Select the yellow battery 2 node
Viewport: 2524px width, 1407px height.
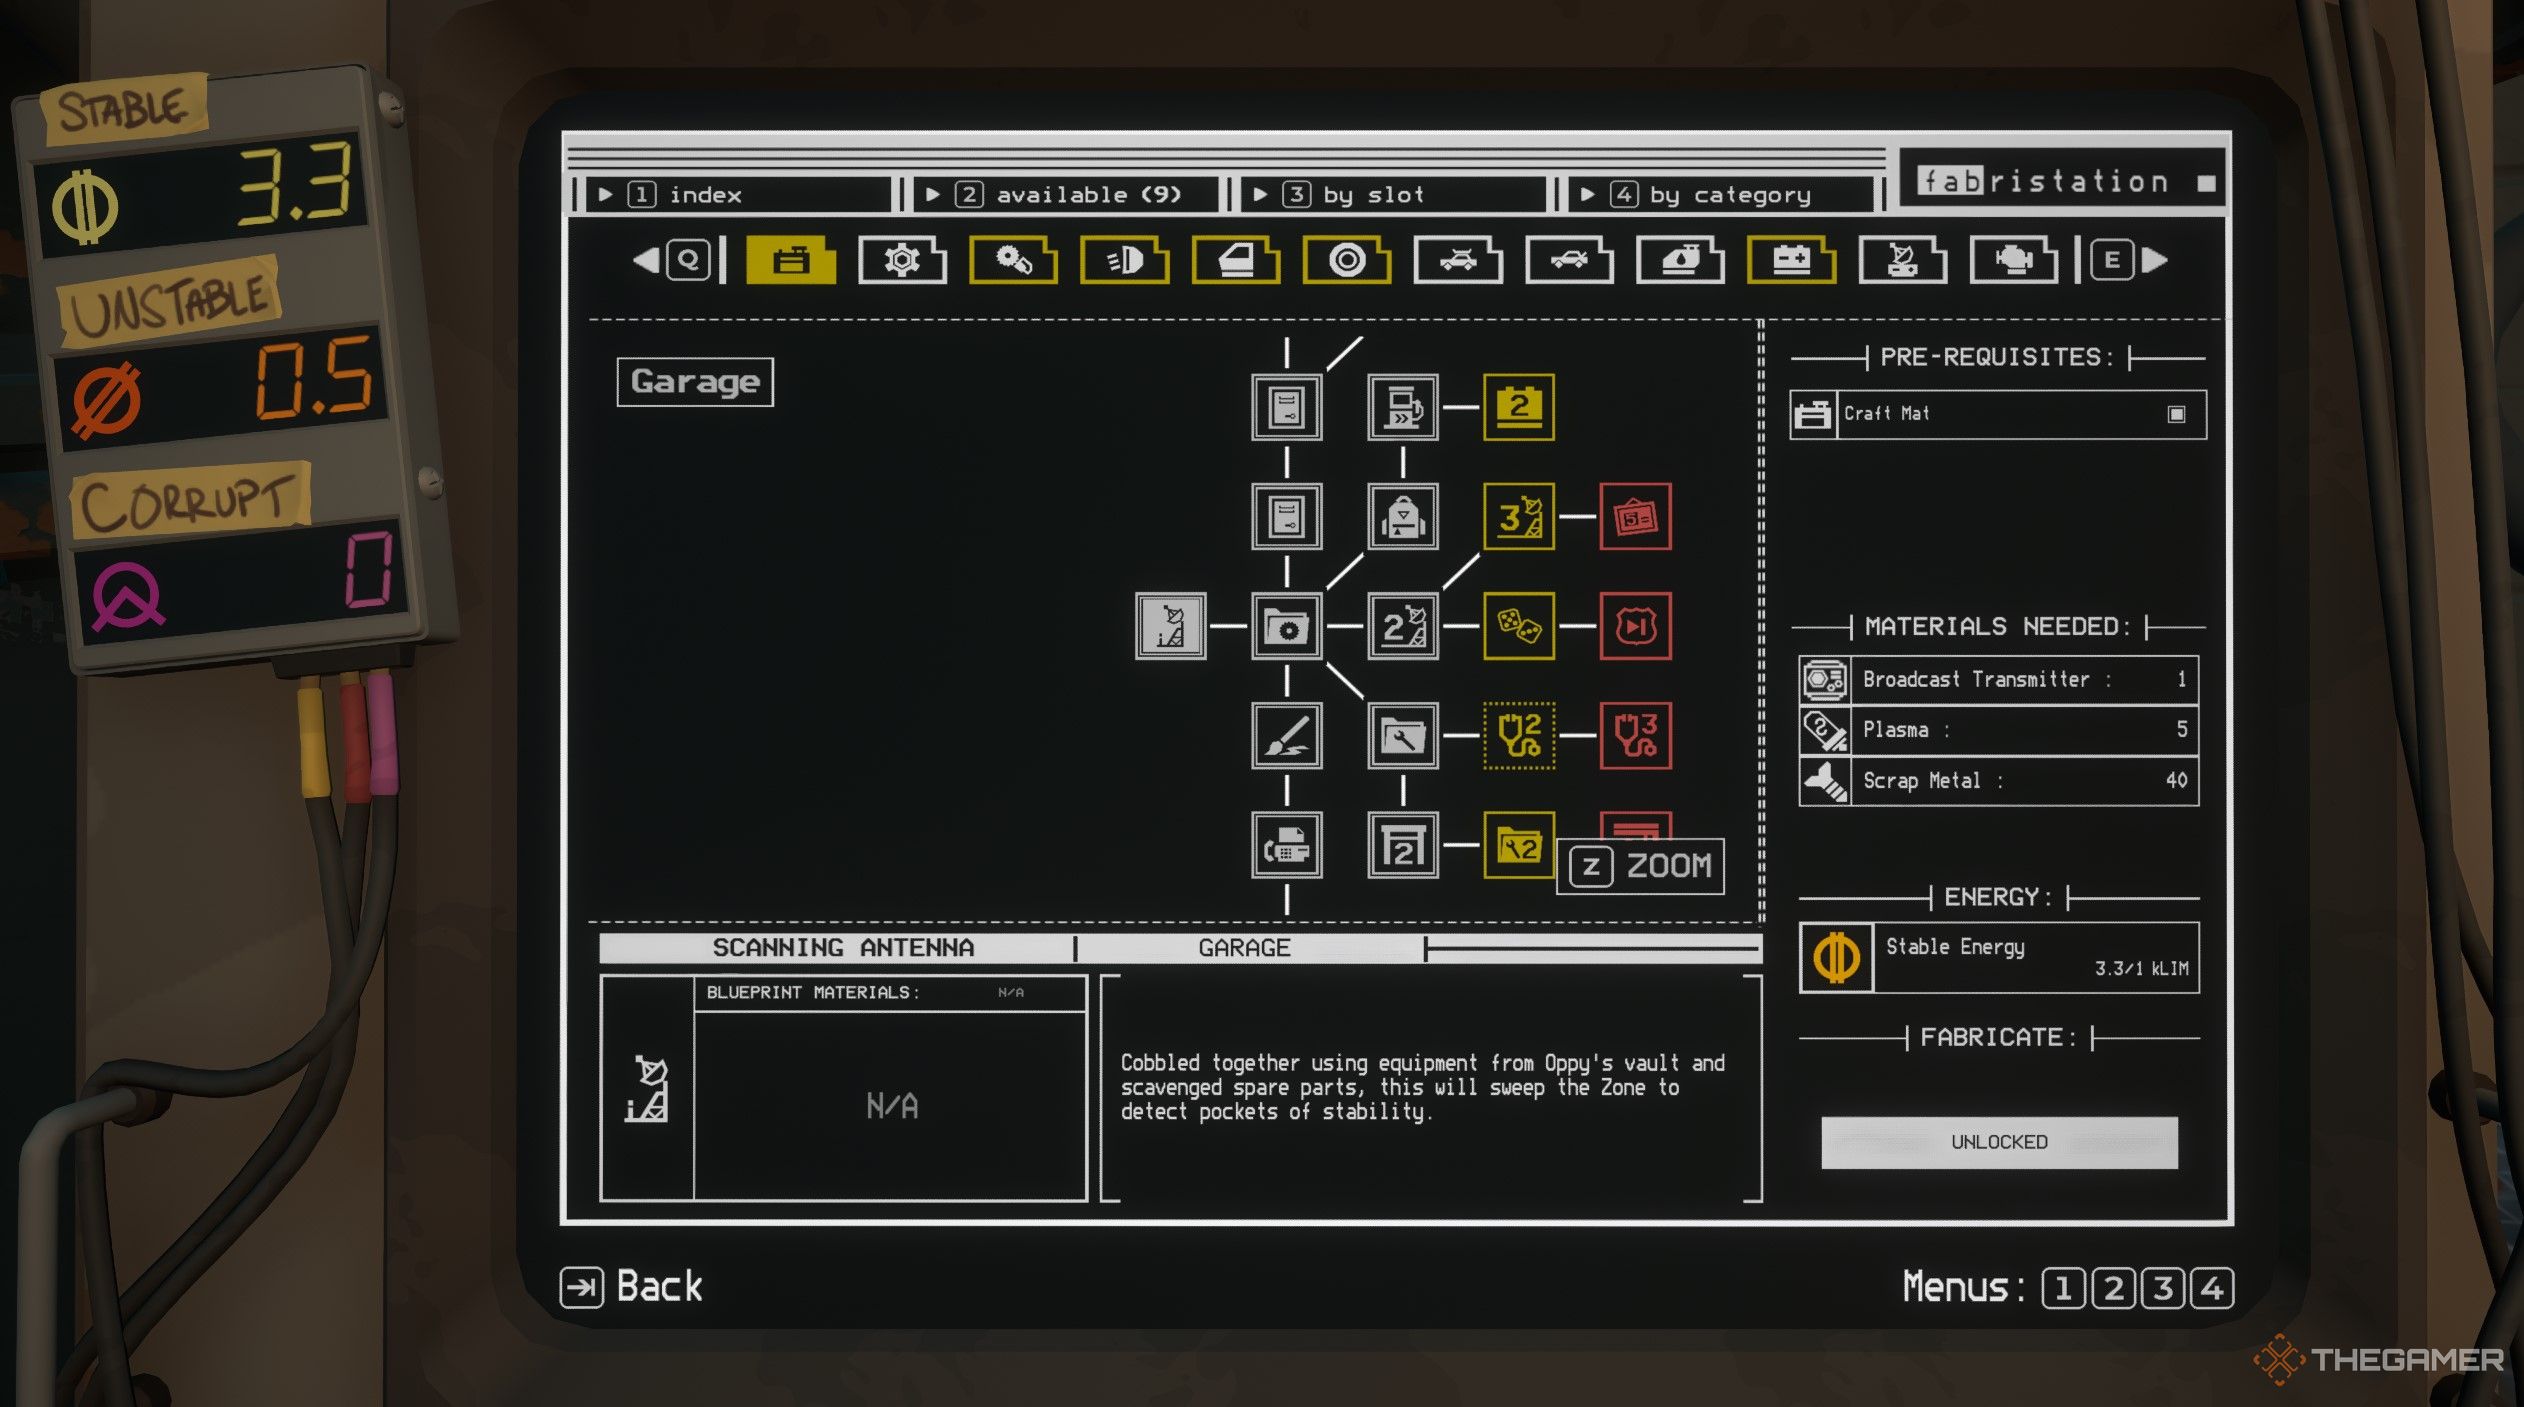click(x=1518, y=407)
